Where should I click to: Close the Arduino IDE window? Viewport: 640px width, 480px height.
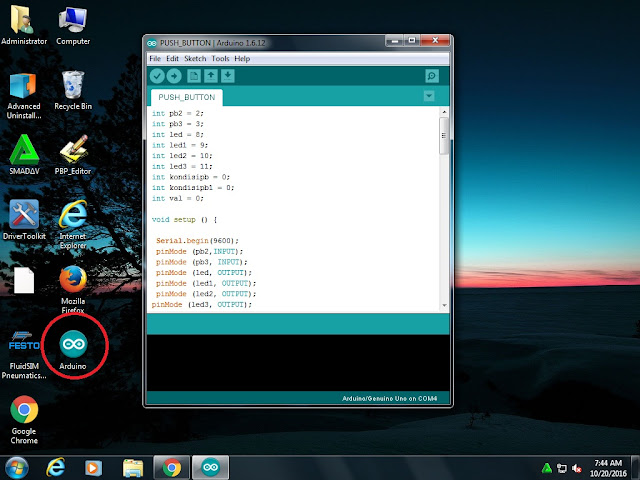[435, 41]
